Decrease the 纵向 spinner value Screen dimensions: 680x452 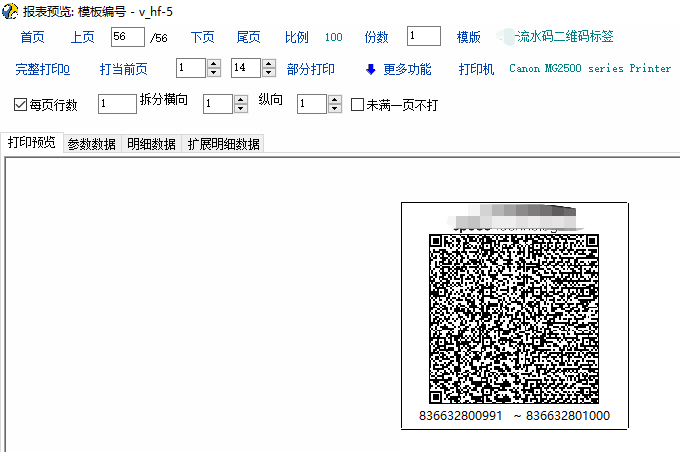coord(335,109)
